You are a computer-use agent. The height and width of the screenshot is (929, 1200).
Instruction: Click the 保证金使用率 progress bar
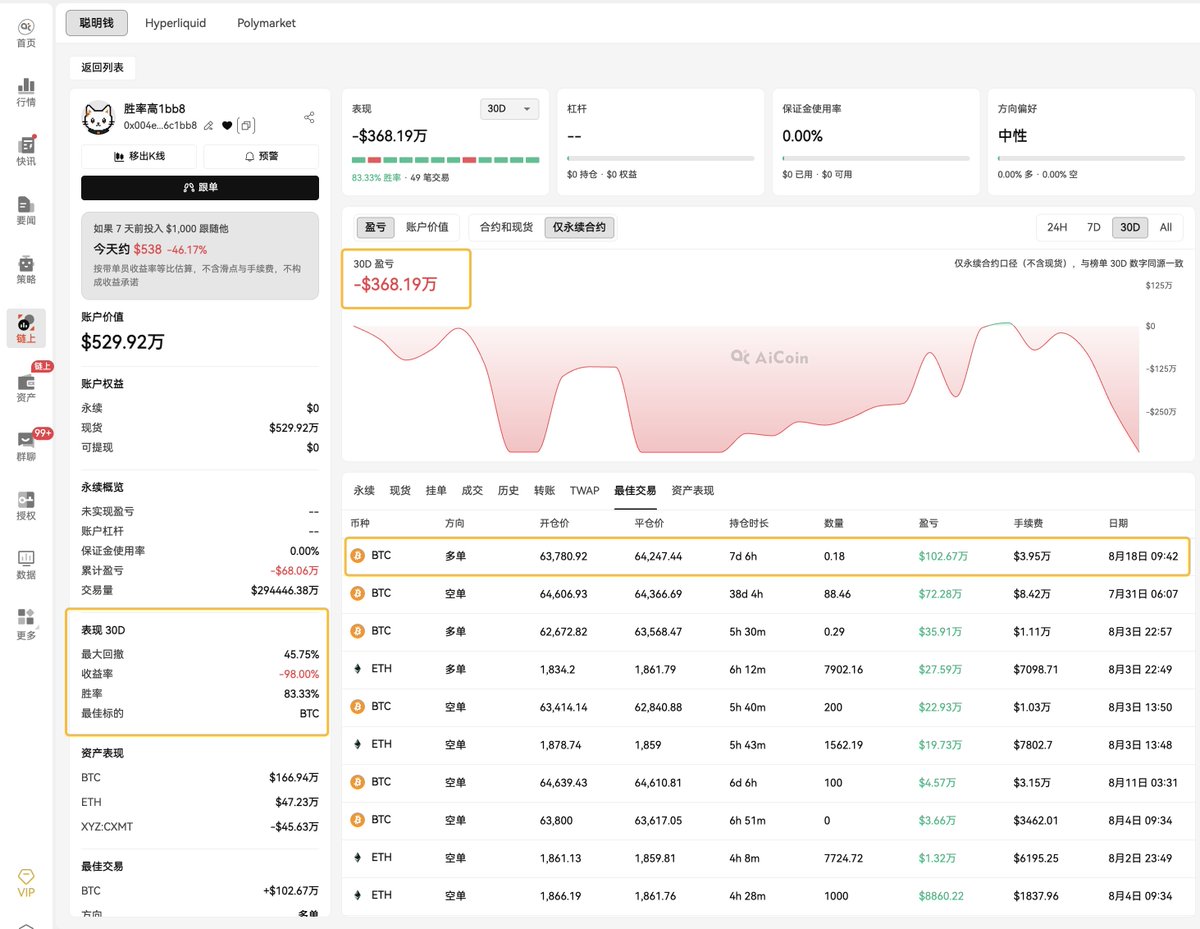coord(876,158)
